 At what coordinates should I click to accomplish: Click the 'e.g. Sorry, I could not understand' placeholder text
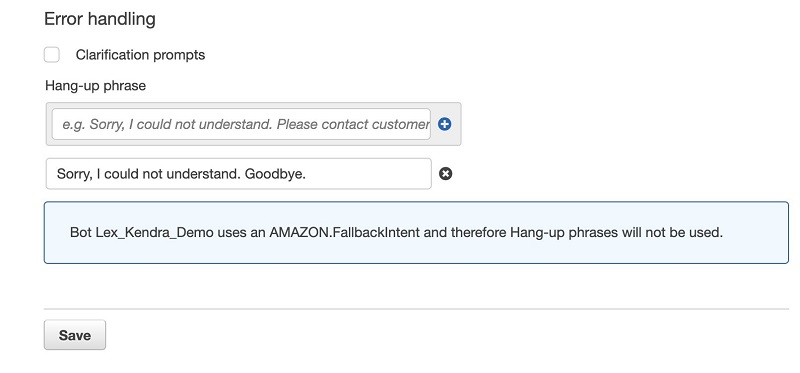tap(167, 125)
